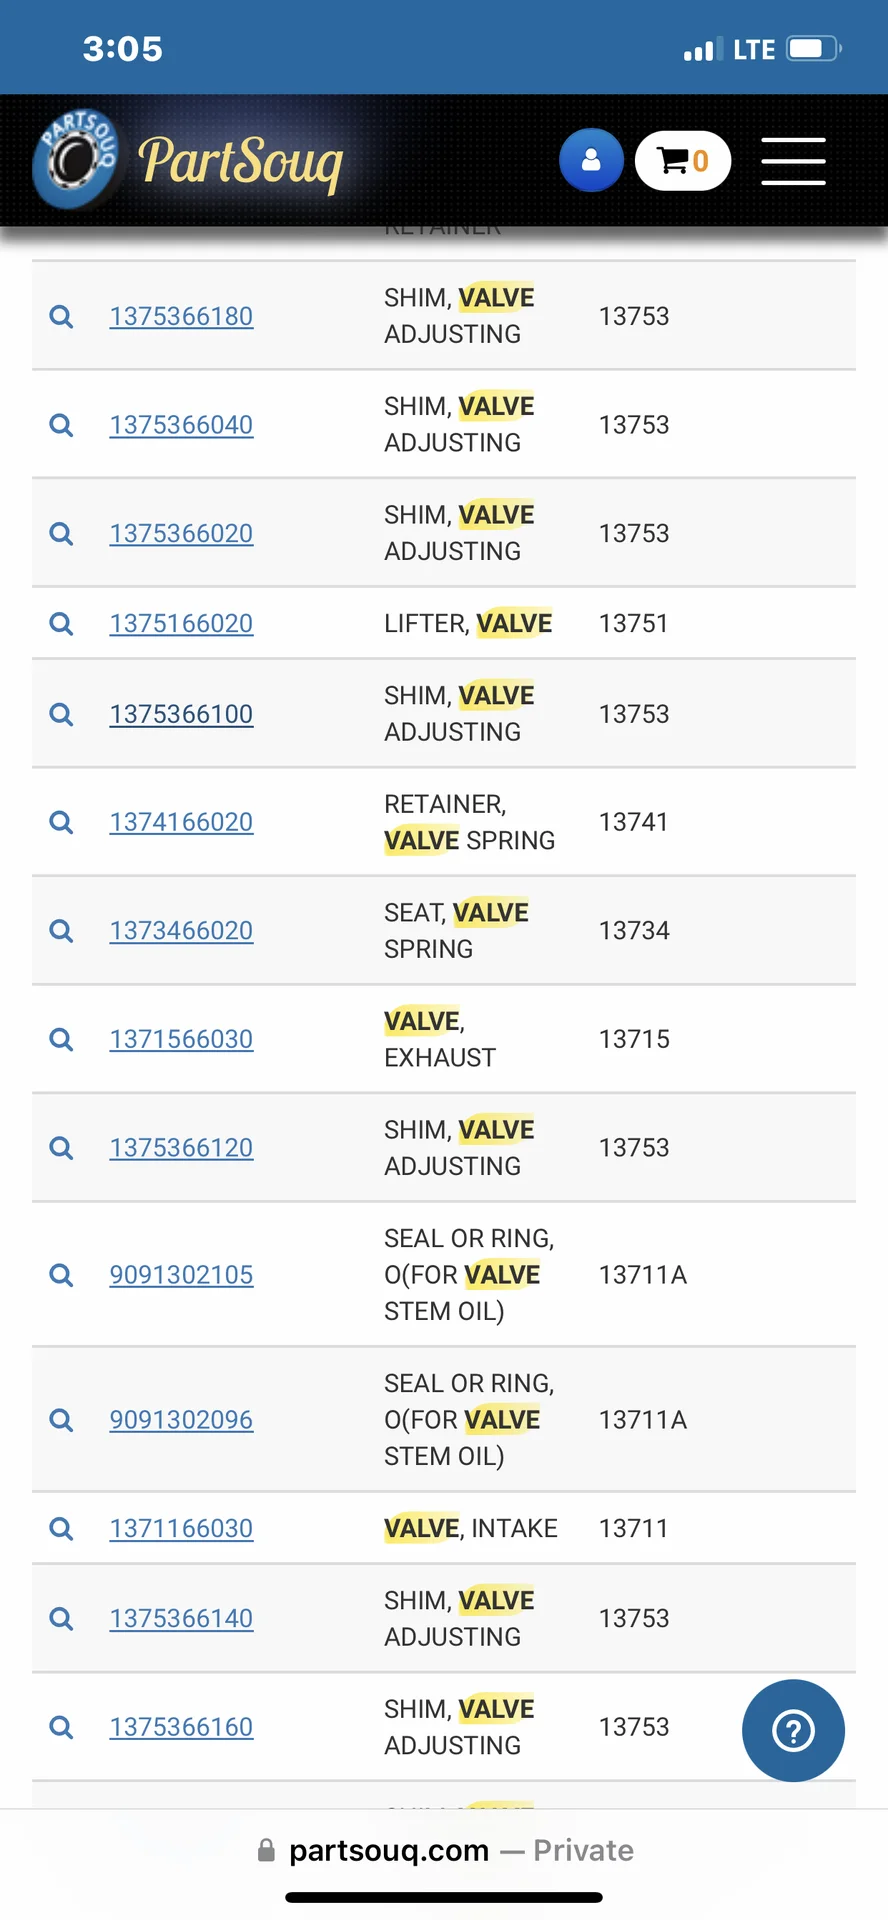Tap the PartSouq logo
This screenshot has height=1920, width=888.
[190, 160]
